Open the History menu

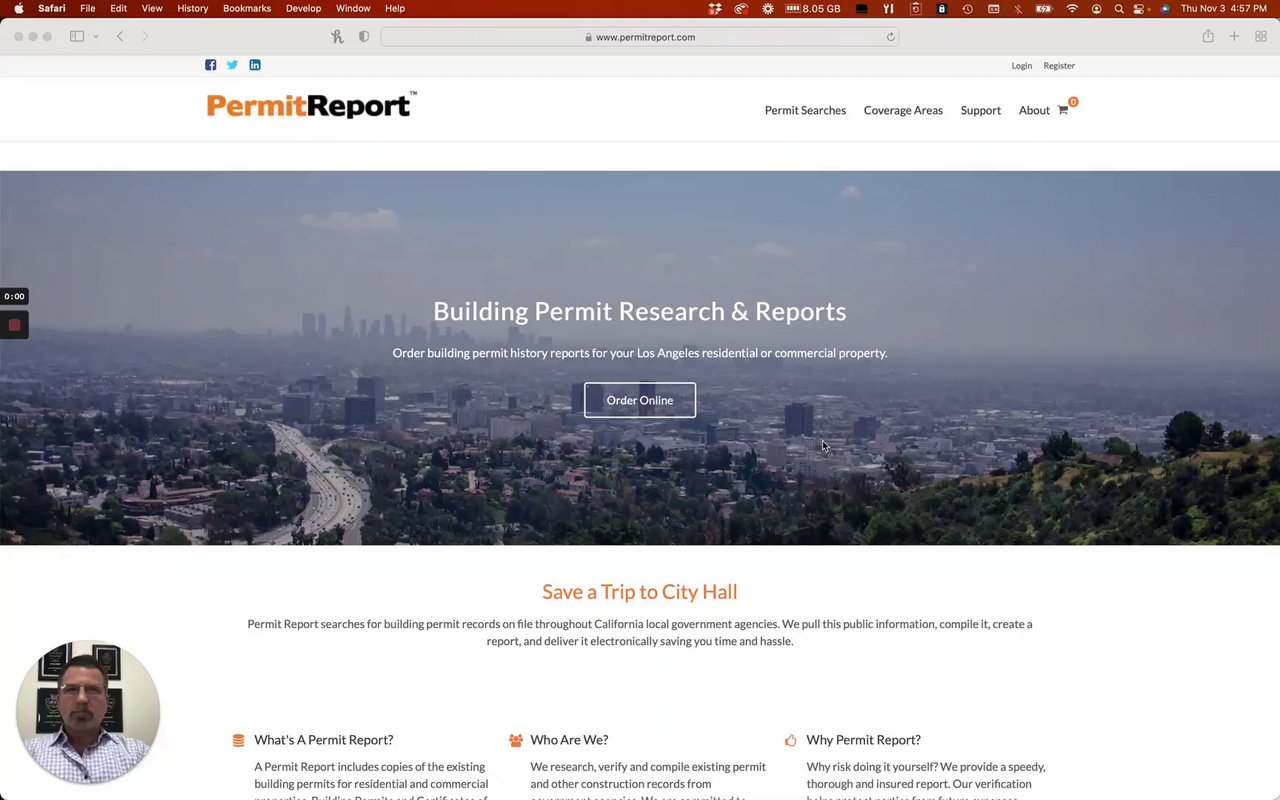point(192,8)
